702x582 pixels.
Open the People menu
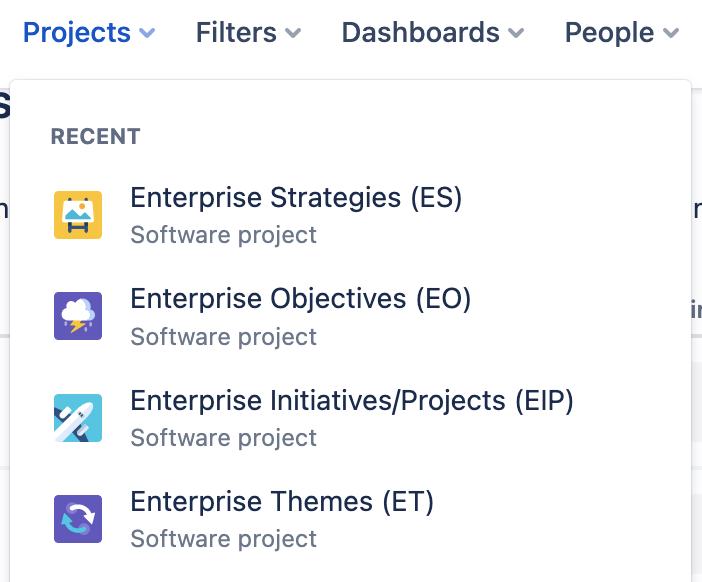click(622, 33)
